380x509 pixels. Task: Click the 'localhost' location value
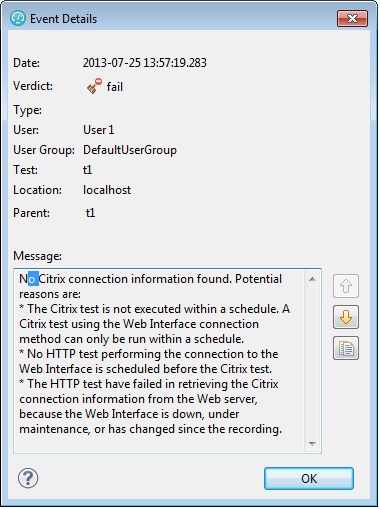tap(107, 190)
